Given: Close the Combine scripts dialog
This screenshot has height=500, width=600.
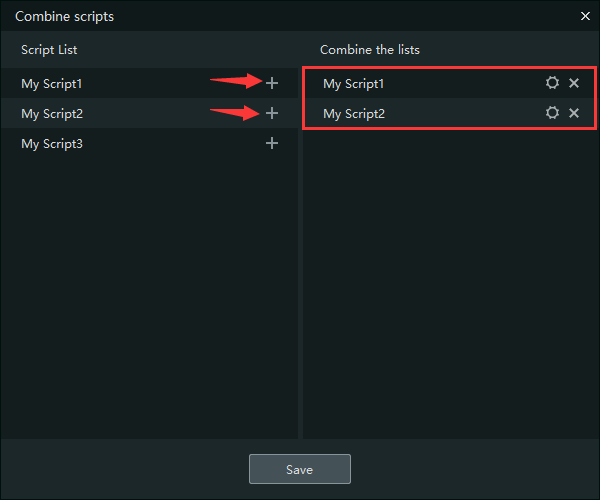Looking at the screenshot, I should [x=585, y=16].
